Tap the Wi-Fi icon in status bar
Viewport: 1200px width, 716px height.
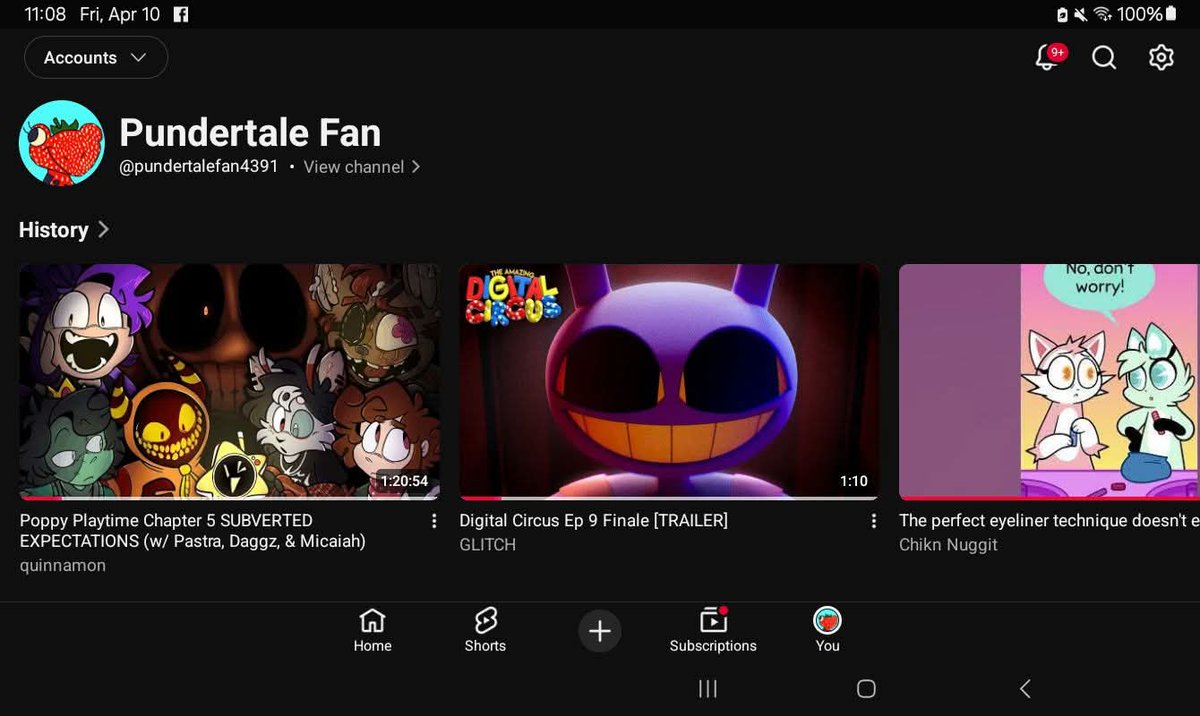tap(1104, 14)
